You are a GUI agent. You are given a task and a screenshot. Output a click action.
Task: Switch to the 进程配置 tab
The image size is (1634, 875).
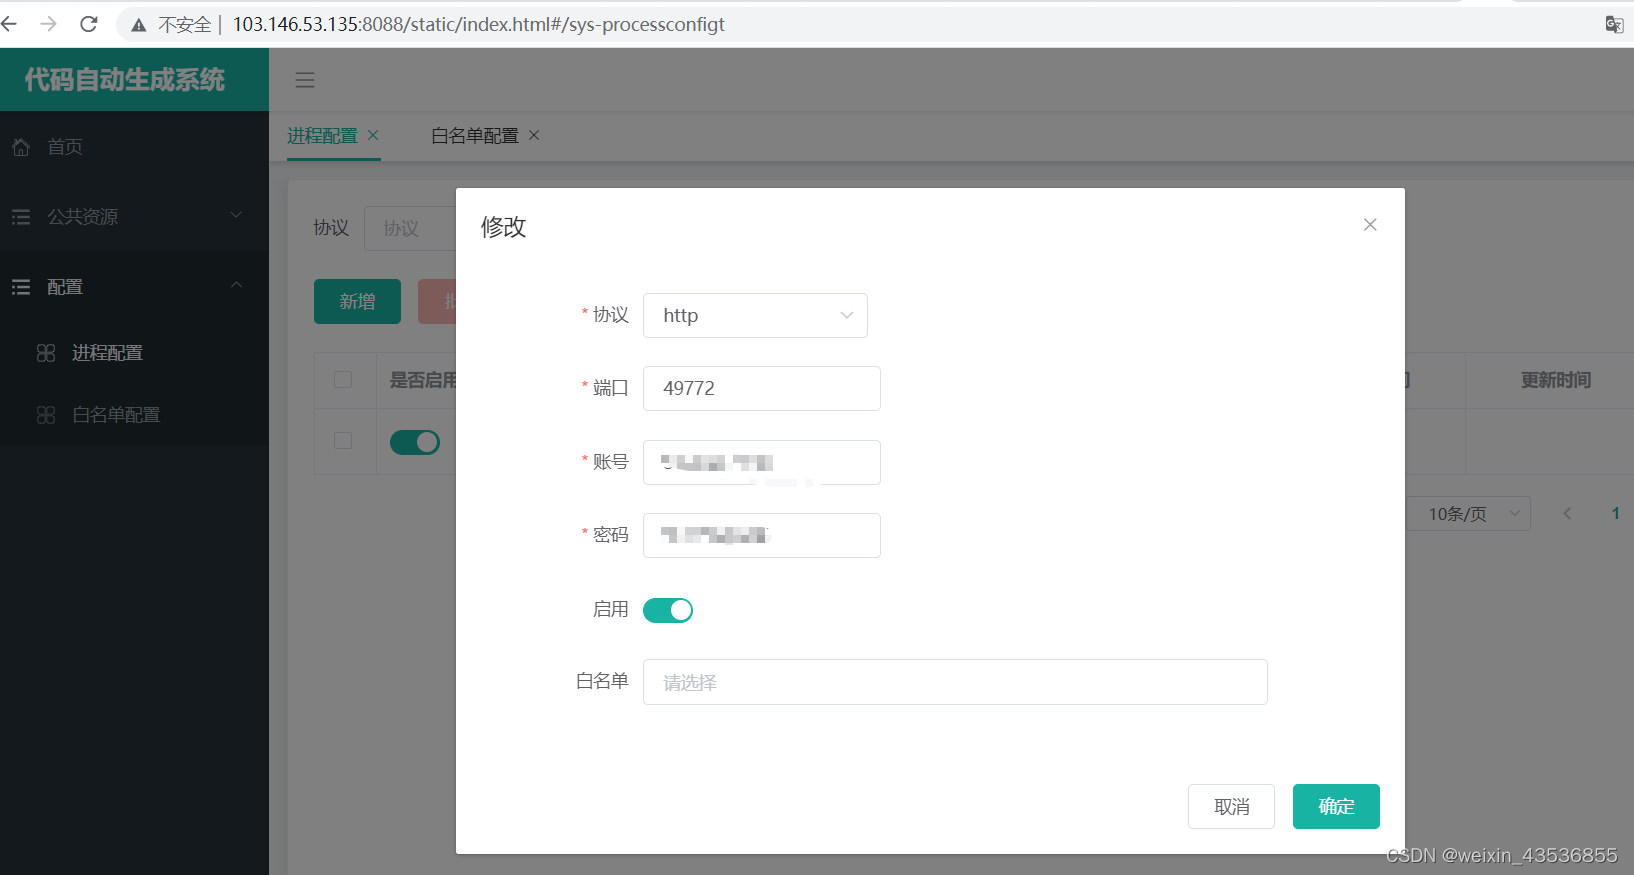322,135
